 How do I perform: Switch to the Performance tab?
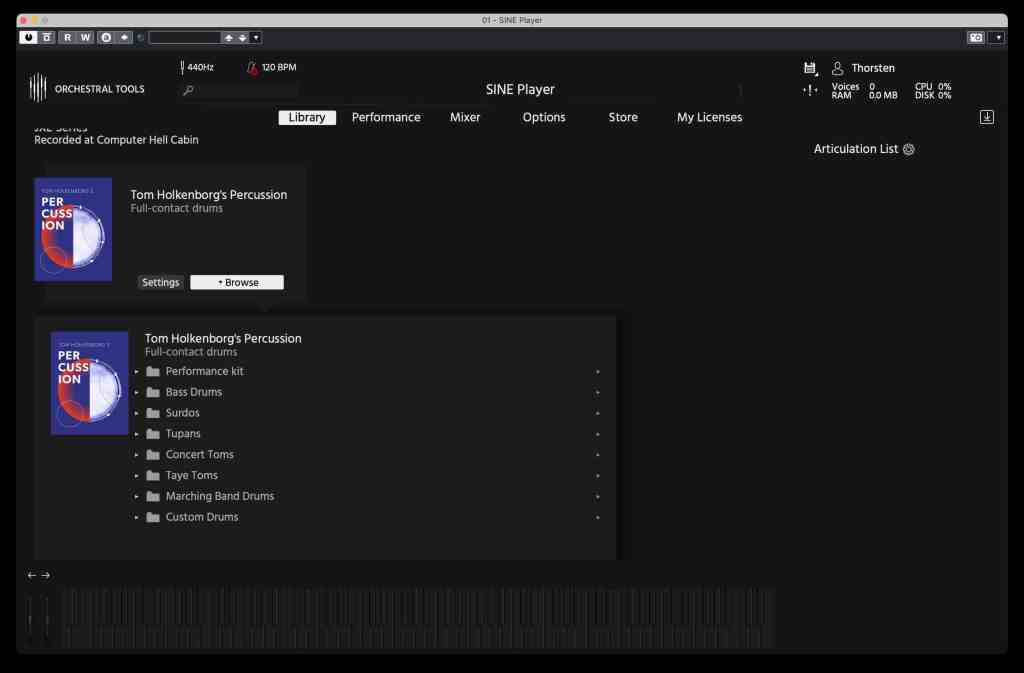[x=386, y=117]
